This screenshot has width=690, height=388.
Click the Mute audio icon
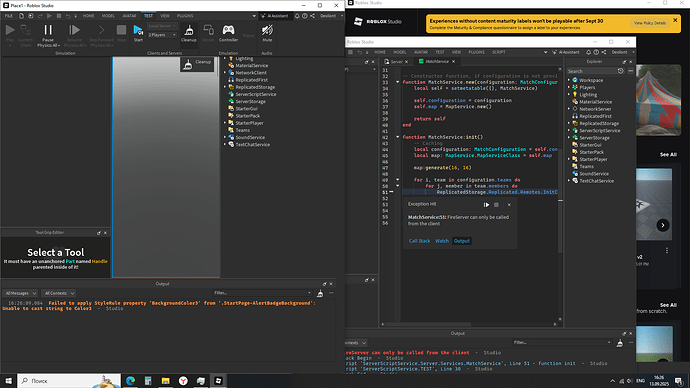pos(267,33)
